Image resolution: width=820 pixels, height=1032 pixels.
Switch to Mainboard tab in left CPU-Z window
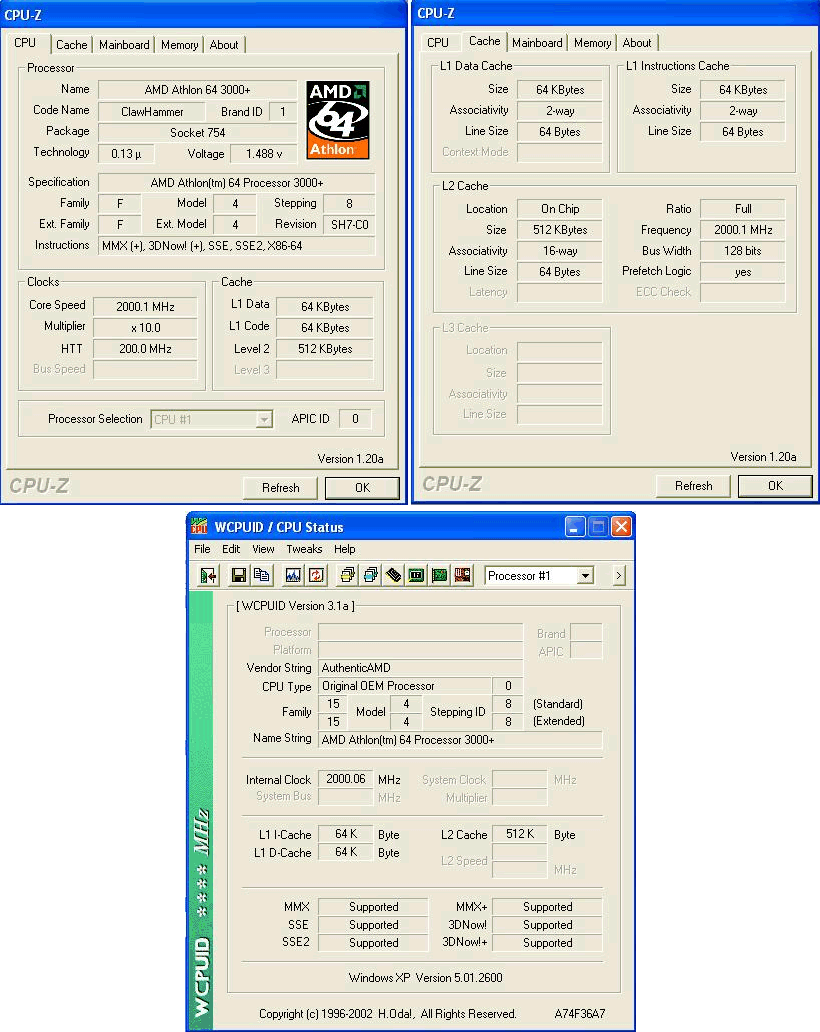click(124, 45)
